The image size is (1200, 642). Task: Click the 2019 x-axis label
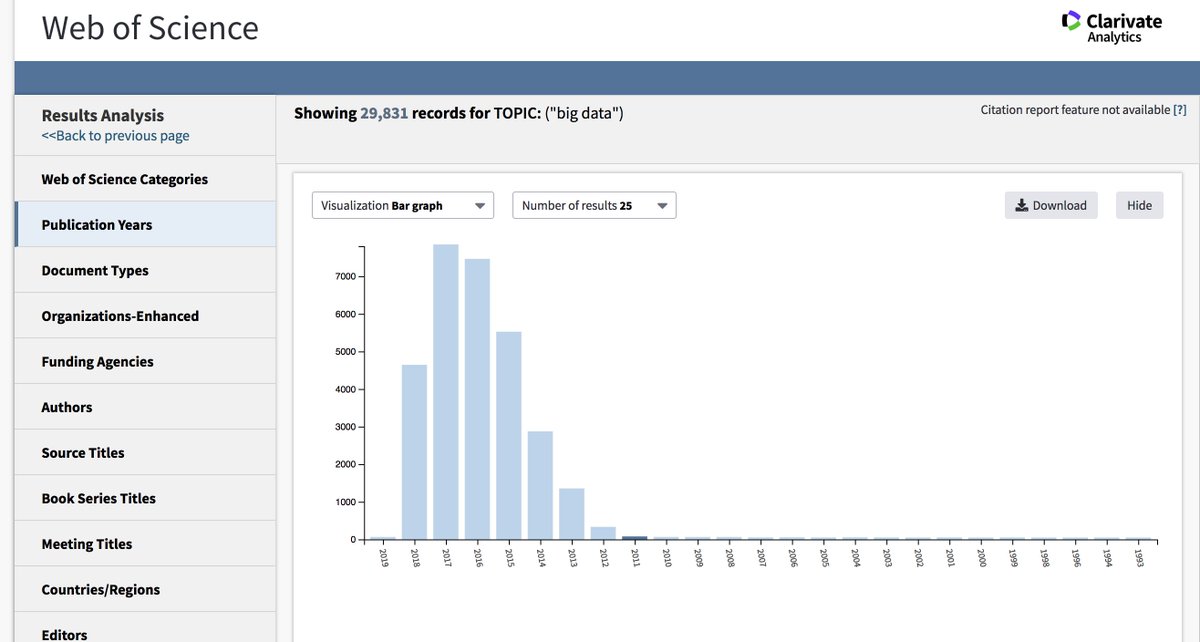[383, 557]
